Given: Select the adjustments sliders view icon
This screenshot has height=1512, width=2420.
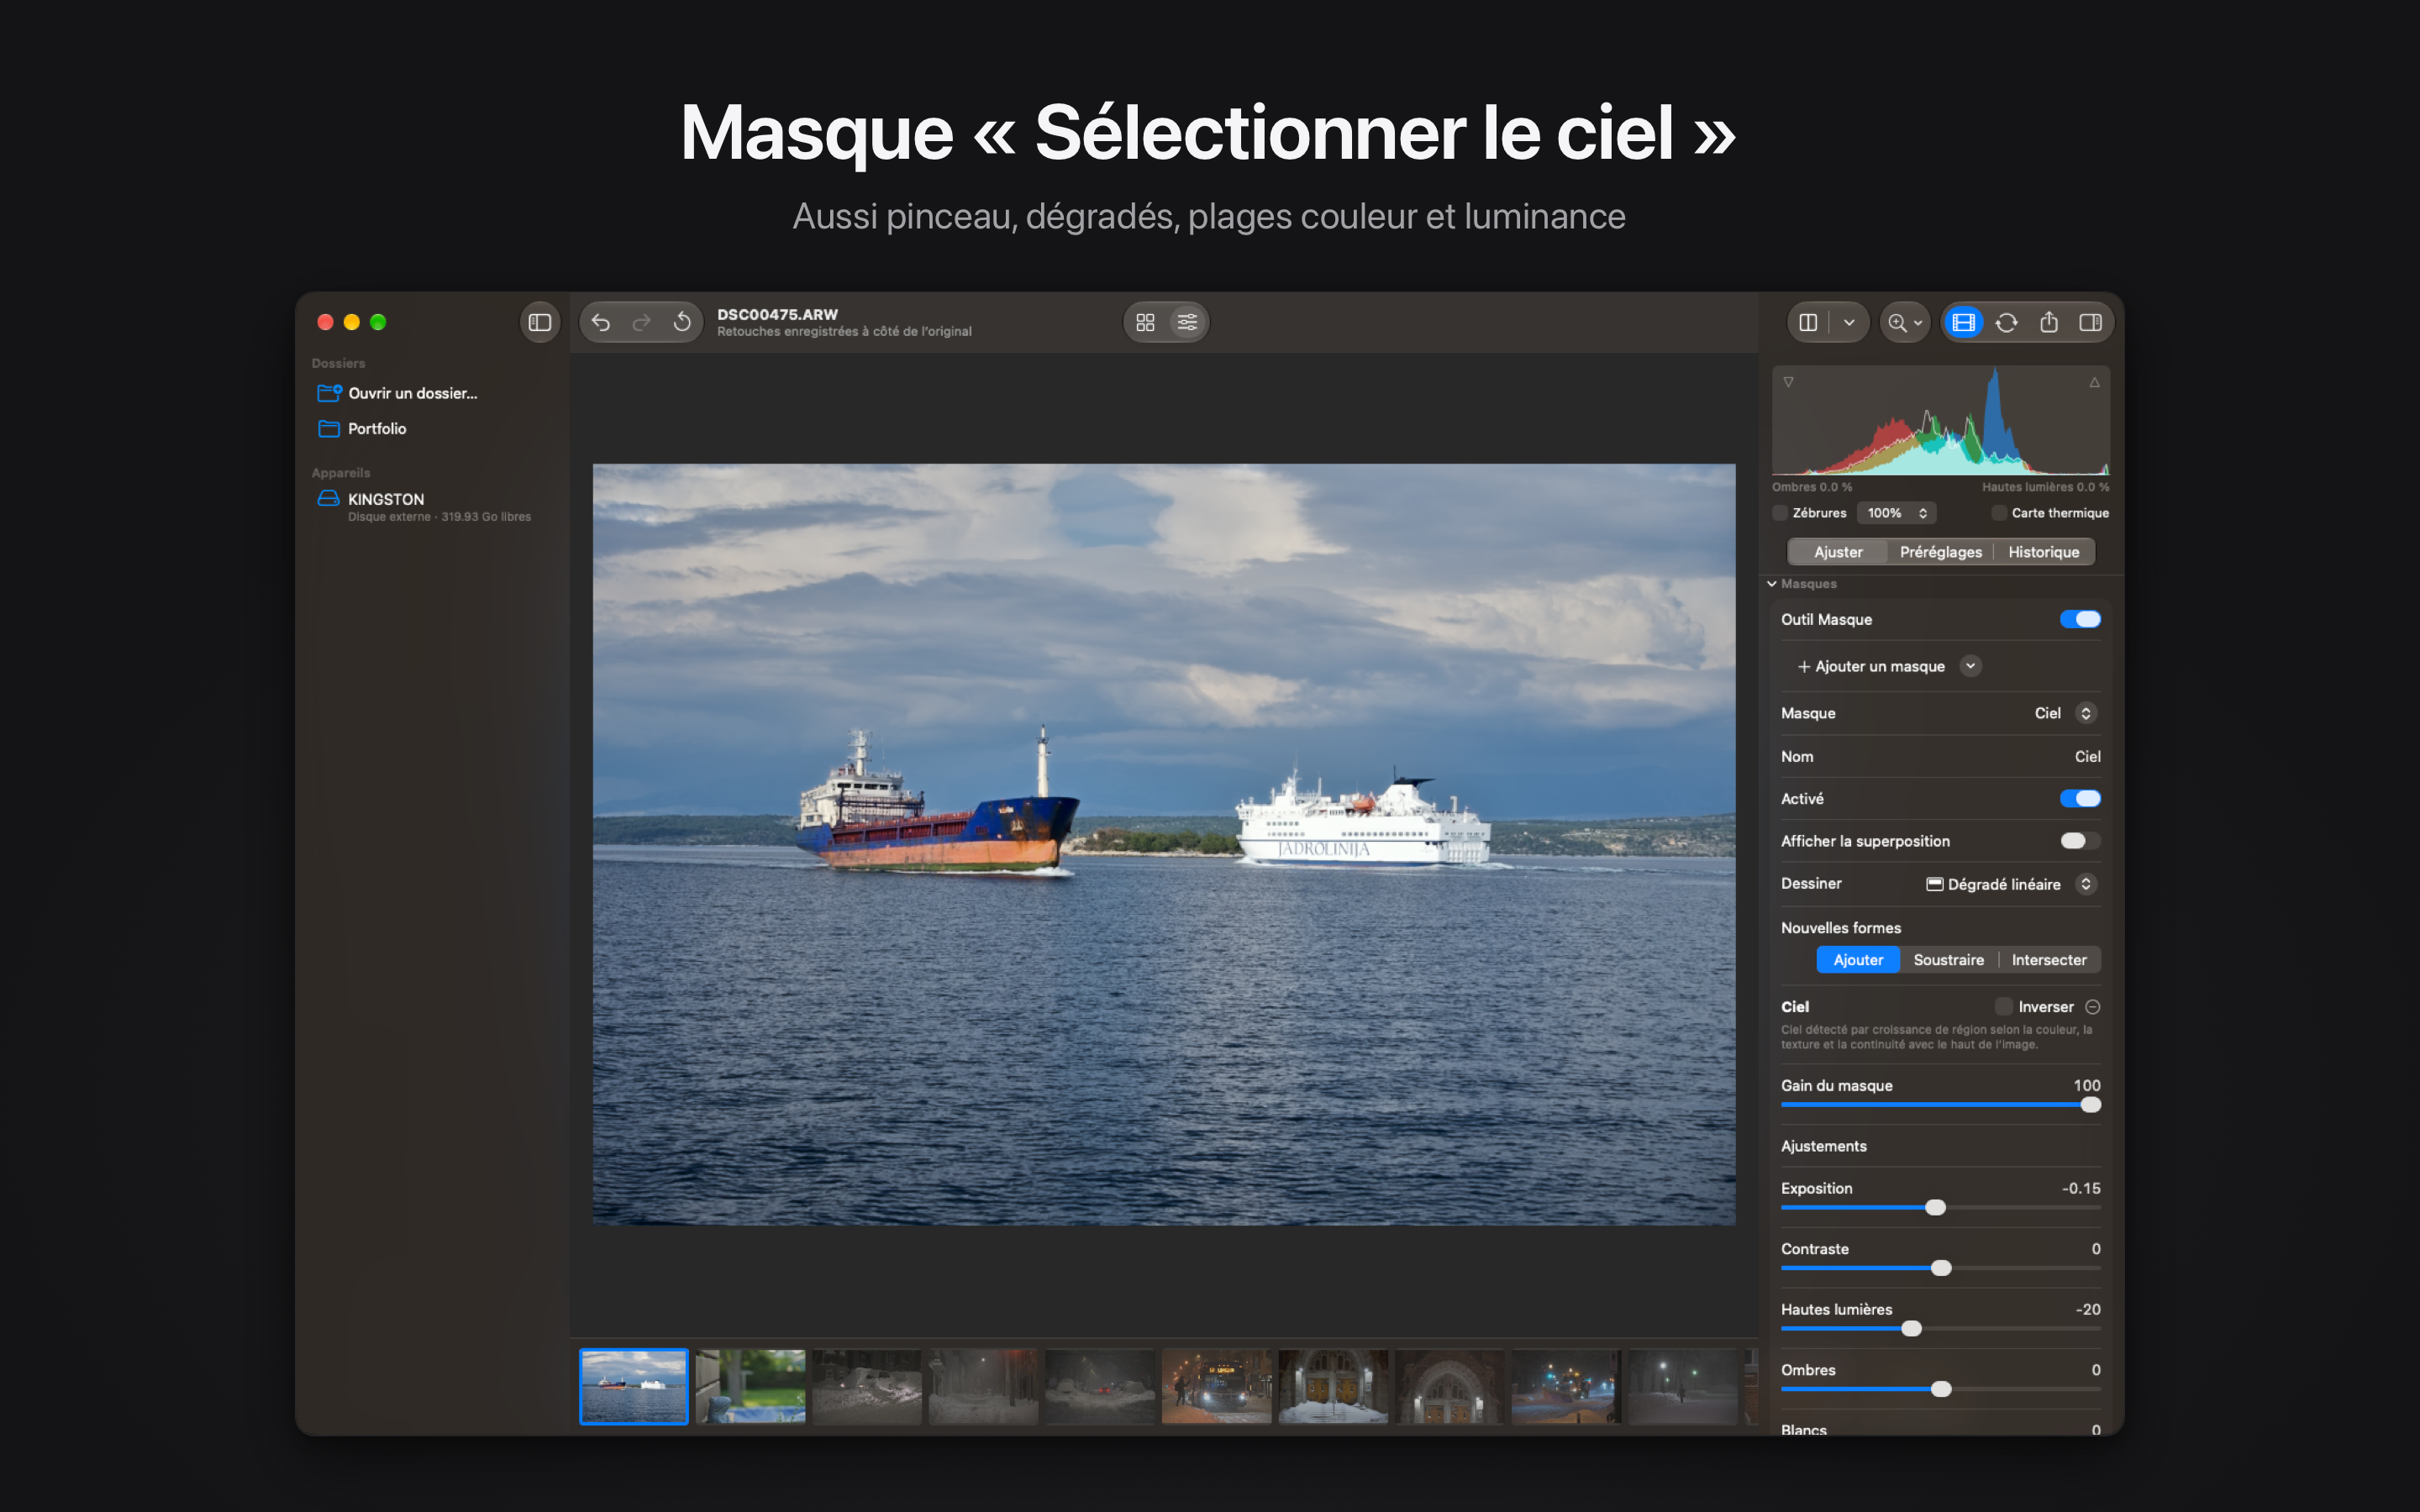Looking at the screenshot, I should [x=1187, y=322].
